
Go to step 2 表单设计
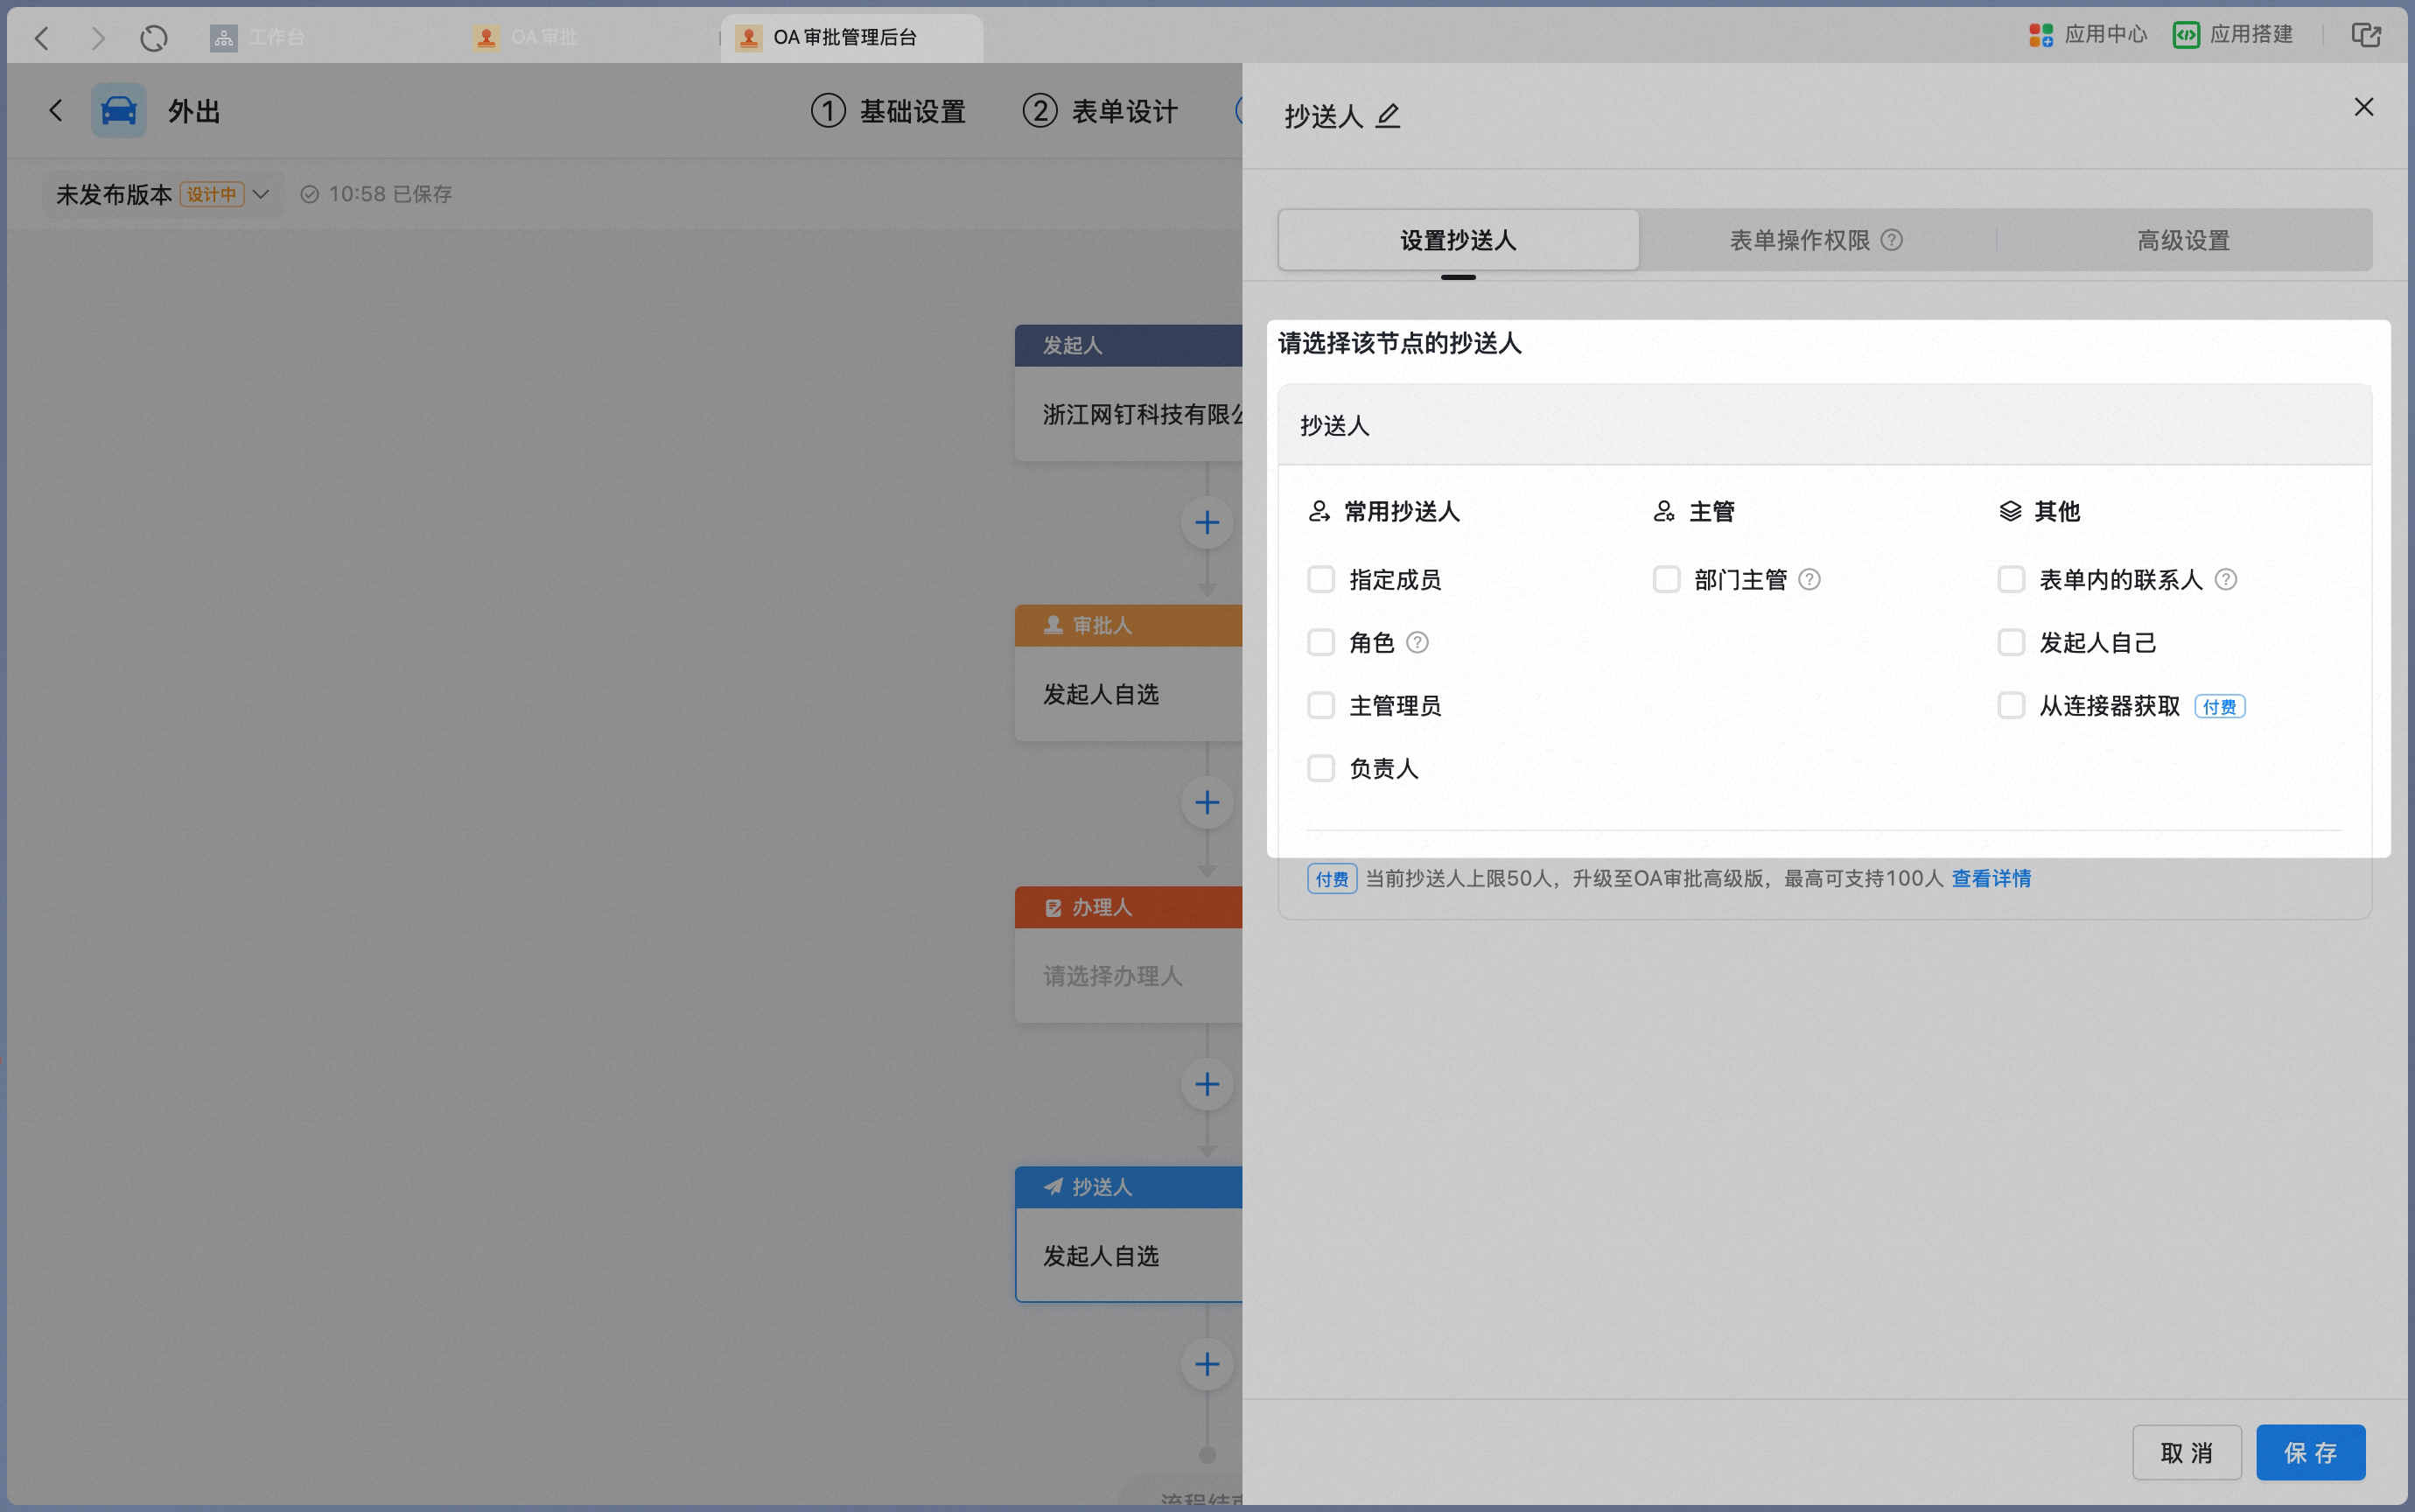pyautogui.click(x=1100, y=111)
